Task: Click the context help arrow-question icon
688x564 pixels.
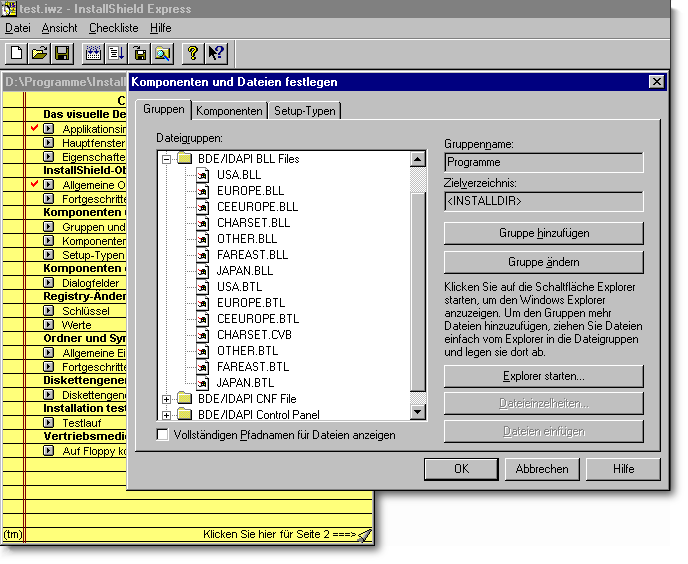Action: (x=216, y=53)
